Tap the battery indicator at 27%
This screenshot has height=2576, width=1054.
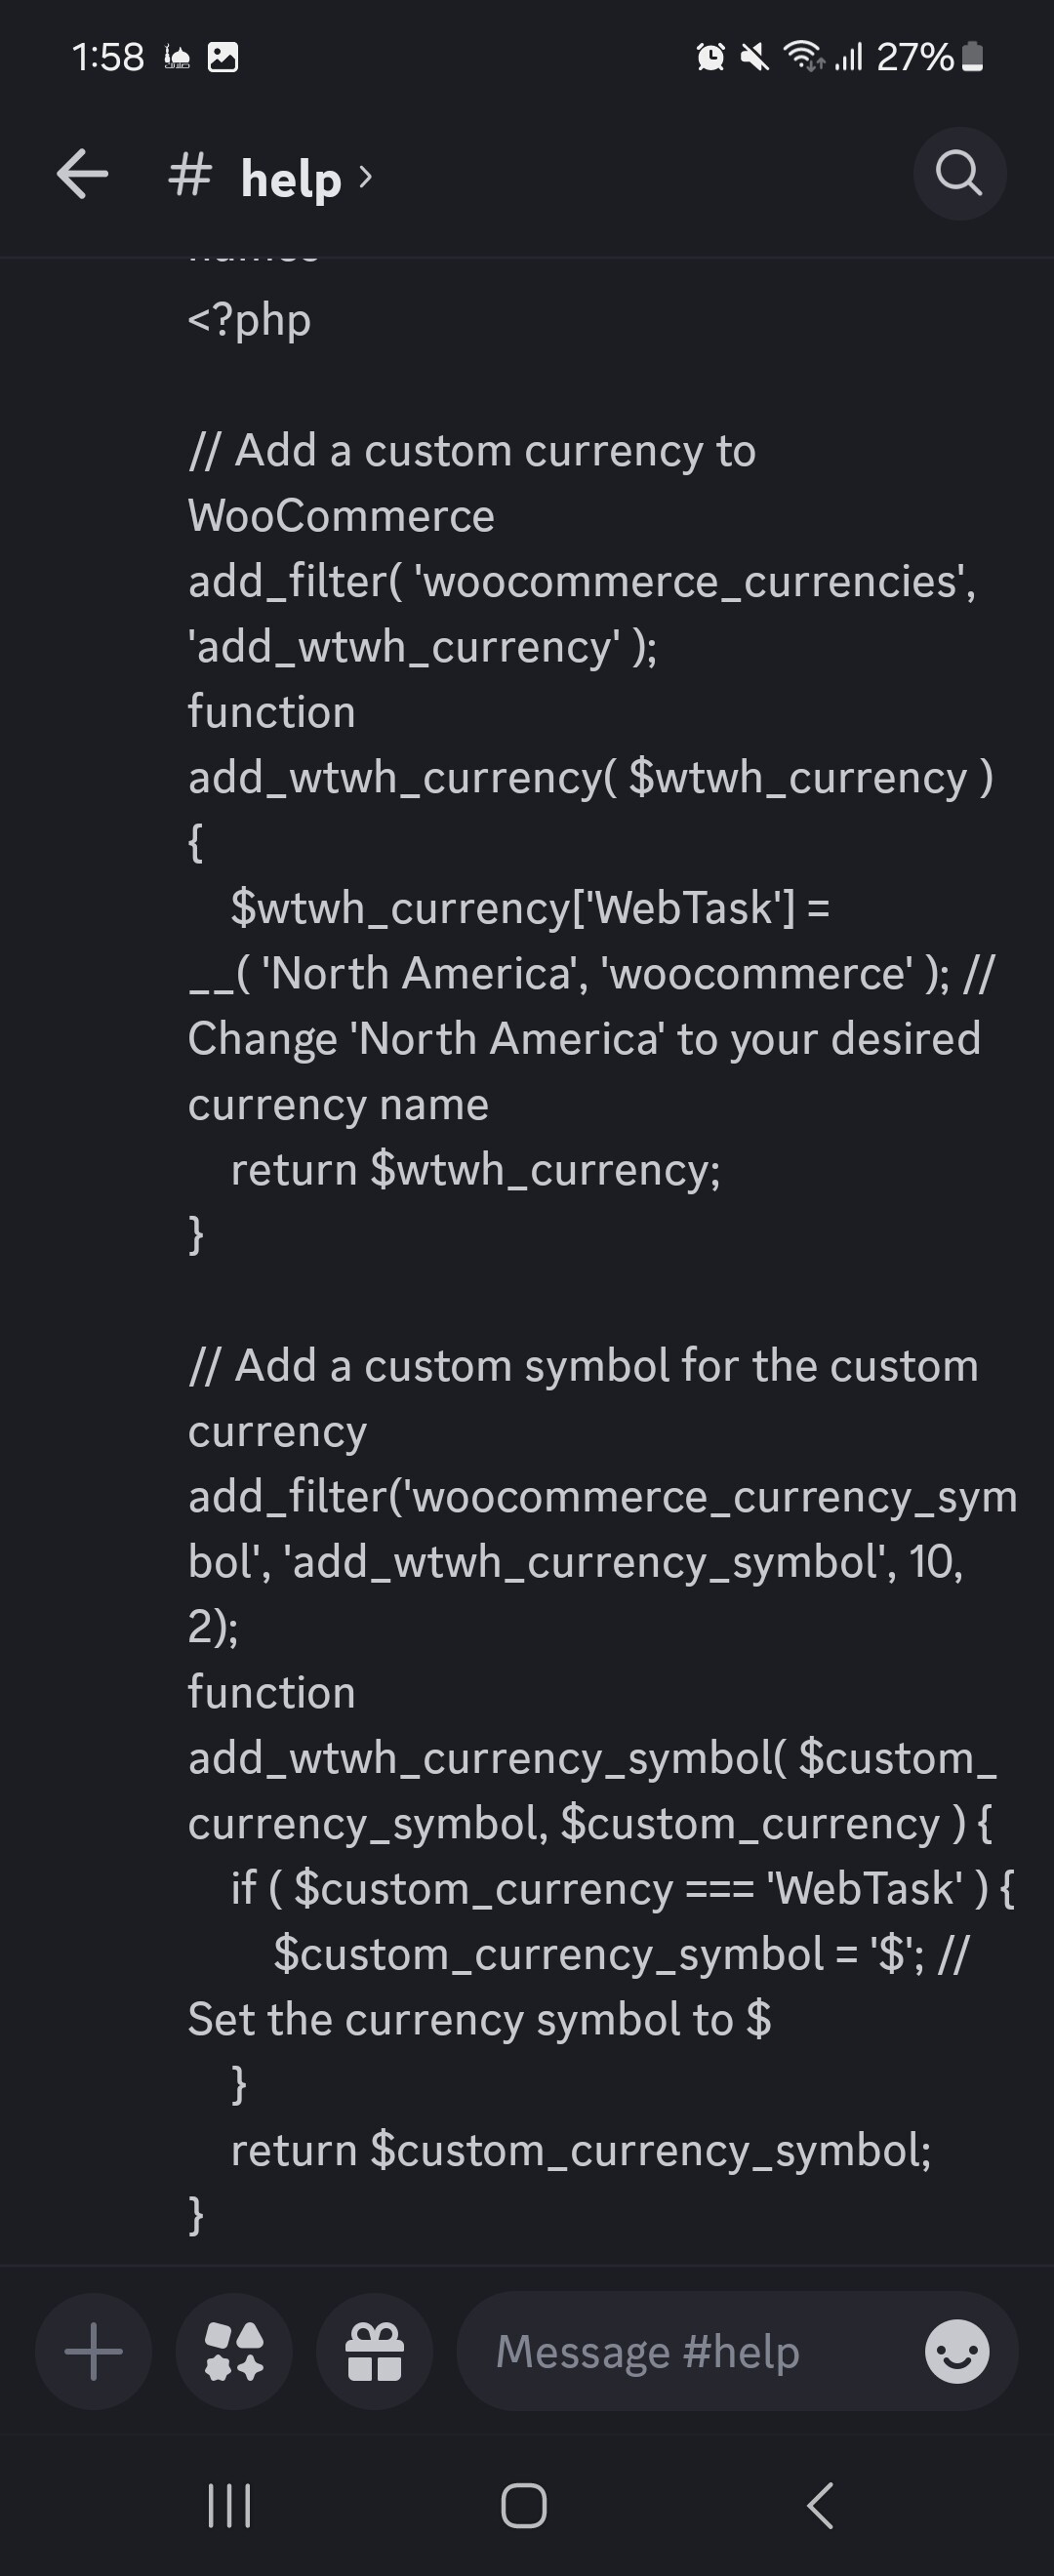pos(972,57)
